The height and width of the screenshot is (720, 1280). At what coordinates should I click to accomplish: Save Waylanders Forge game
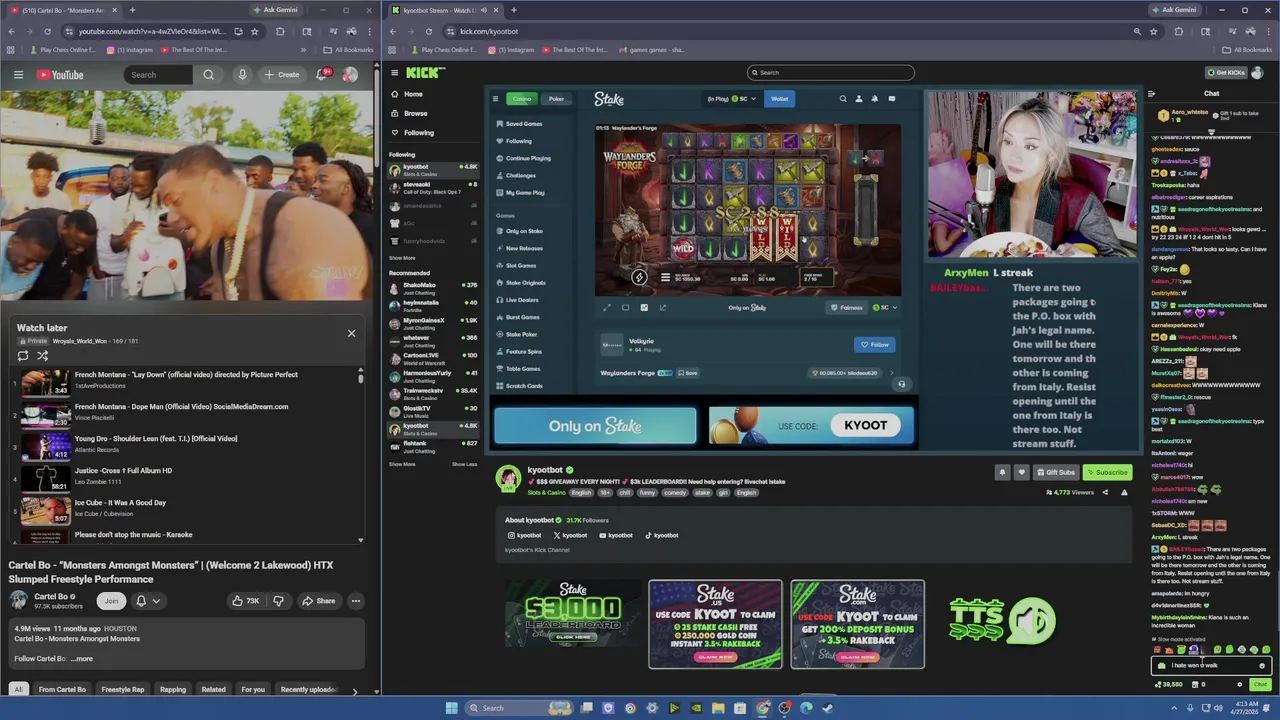click(688, 373)
